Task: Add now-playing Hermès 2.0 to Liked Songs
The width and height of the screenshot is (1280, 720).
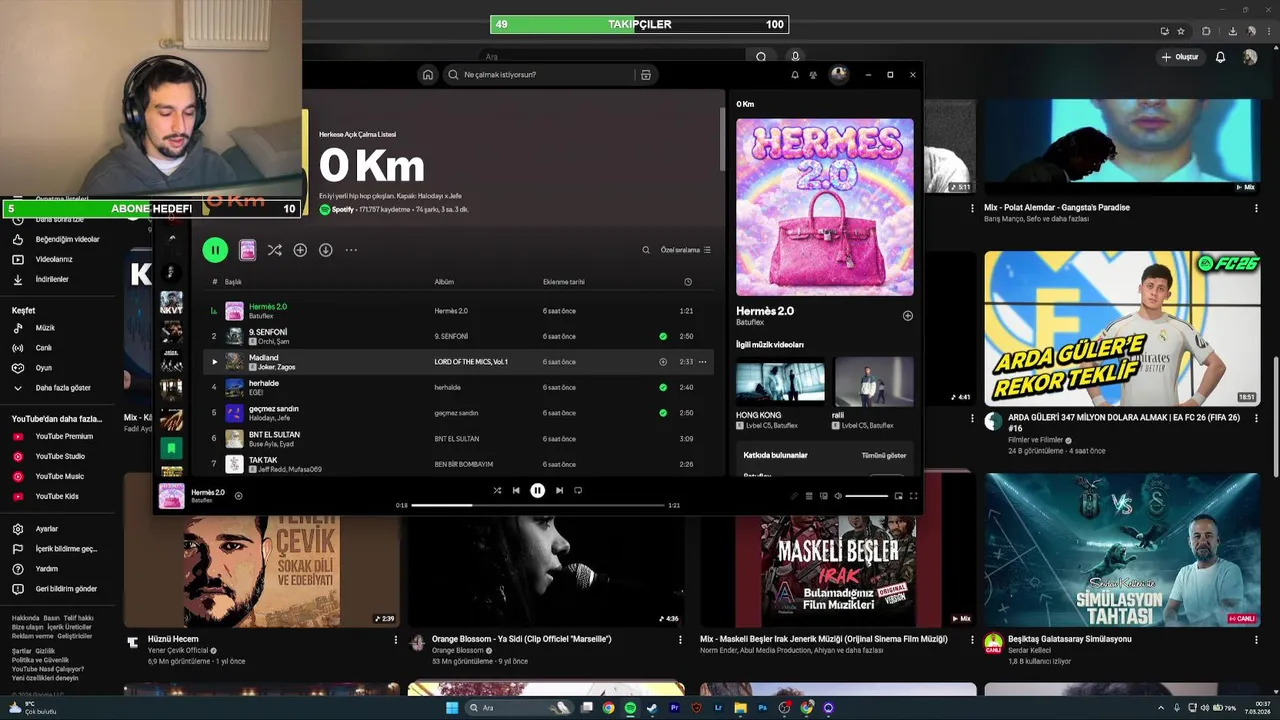Action: (238, 496)
